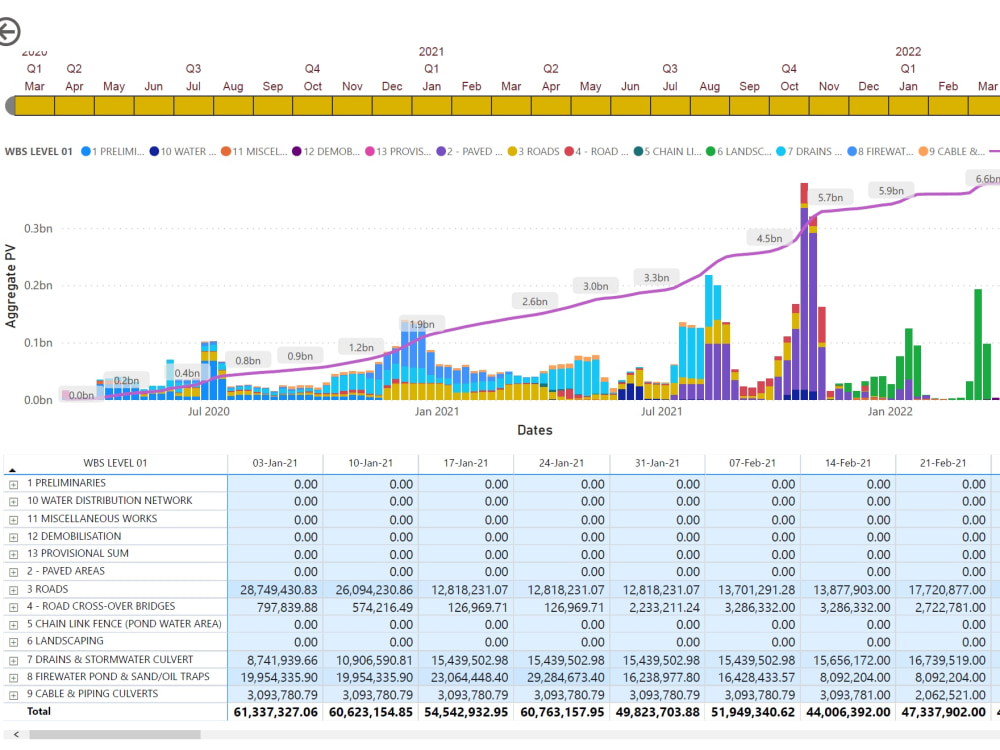Select the 4 - ROAD legend swatch
The width and height of the screenshot is (1000, 750).
pos(569,151)
